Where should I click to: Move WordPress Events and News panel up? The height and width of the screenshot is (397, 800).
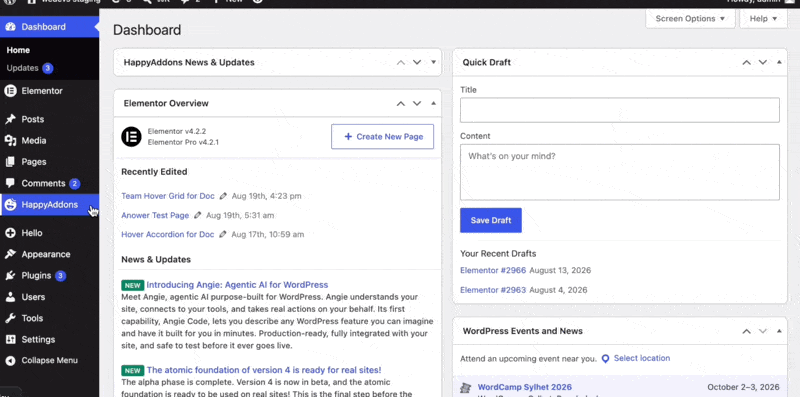pyautogui.click(x=746, y=331)
